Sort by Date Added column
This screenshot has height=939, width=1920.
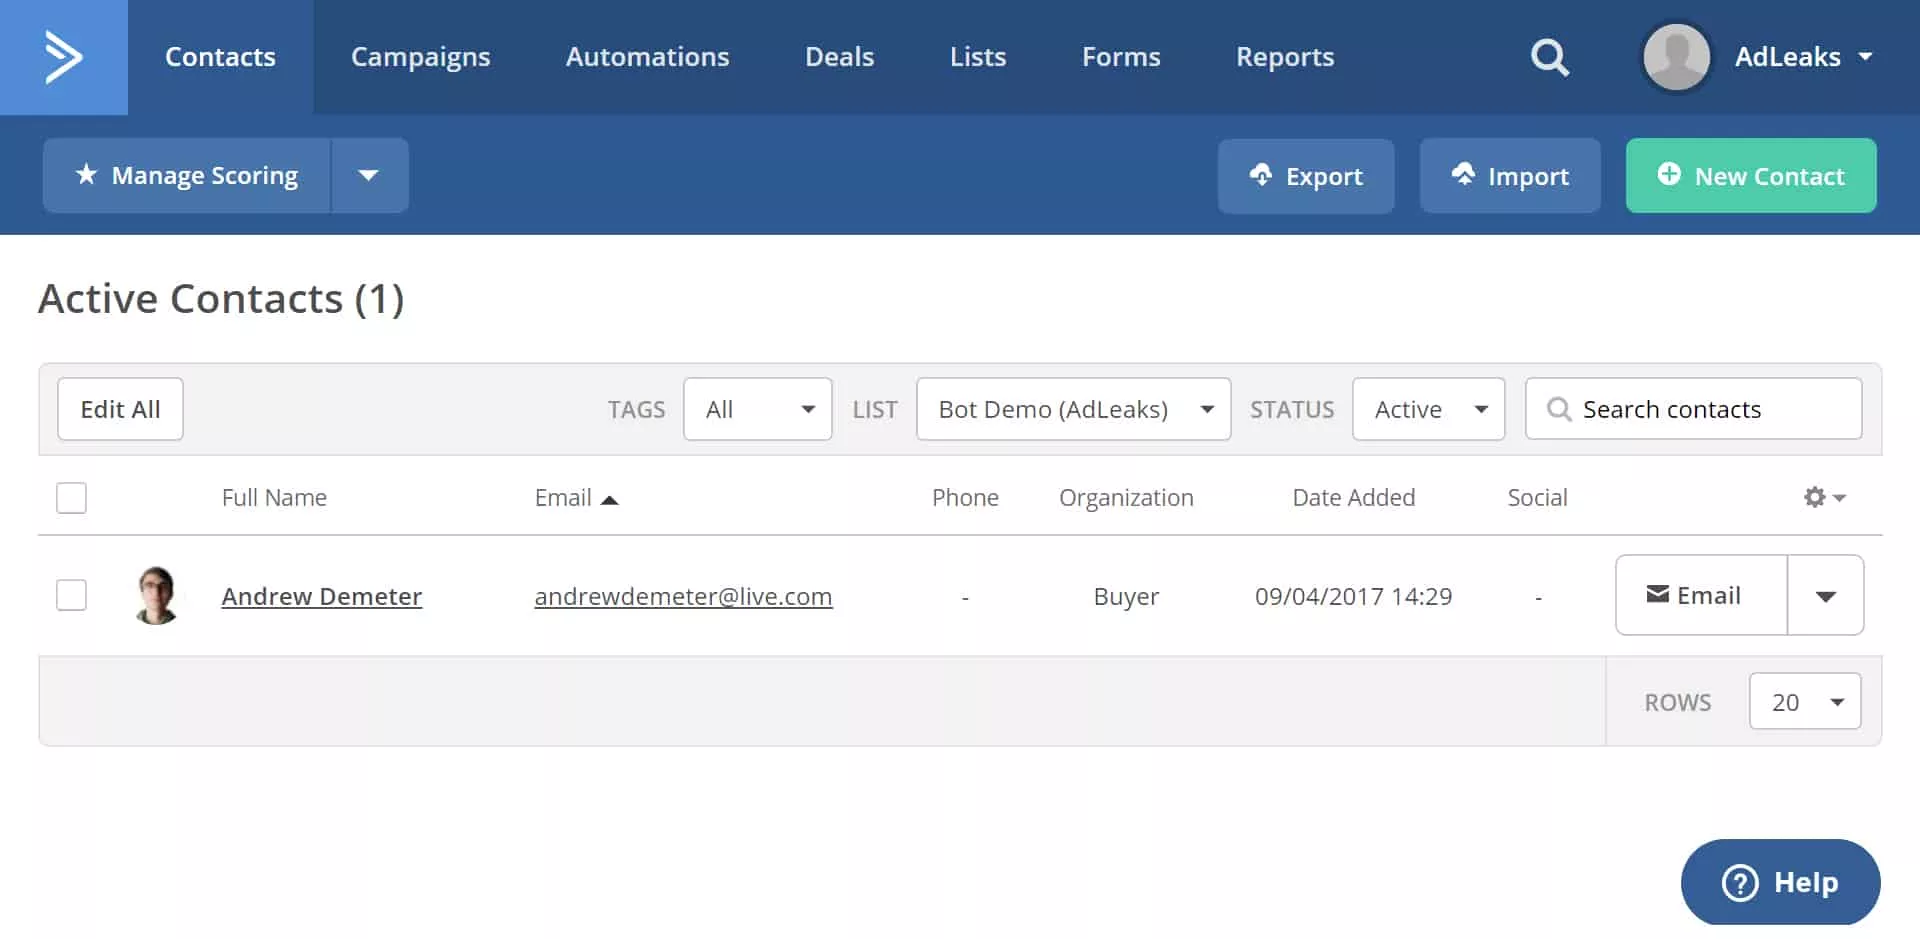[1353, 497]
